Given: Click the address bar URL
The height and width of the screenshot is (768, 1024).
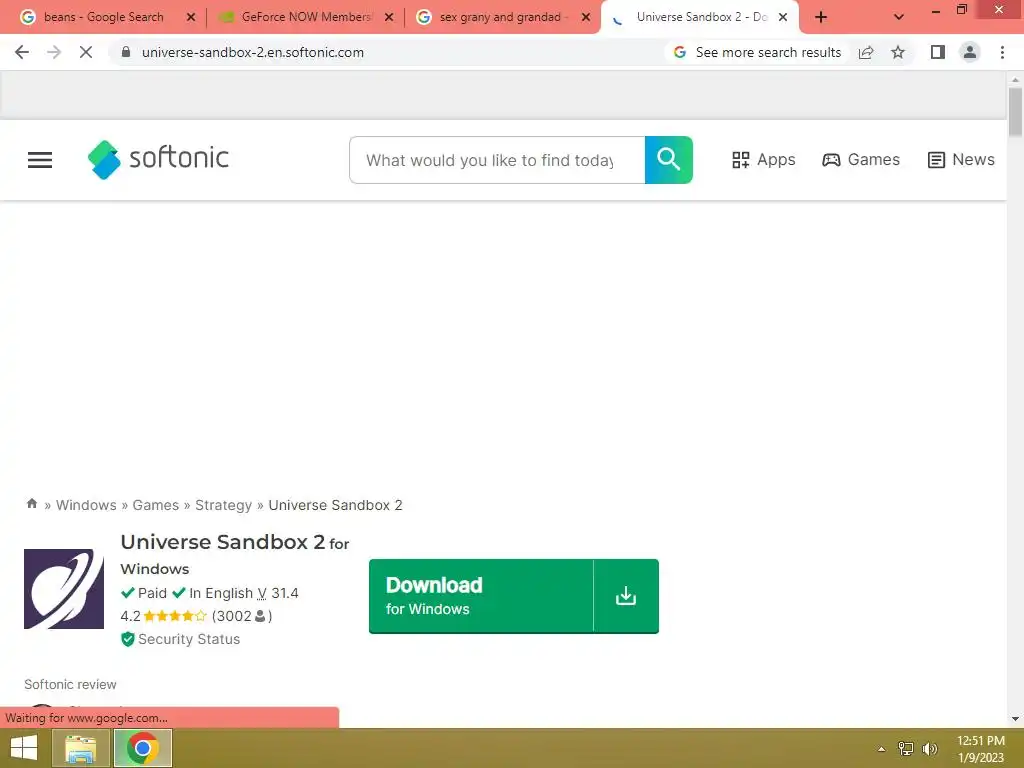Looking at the screenshot, I should coord(253,52).
